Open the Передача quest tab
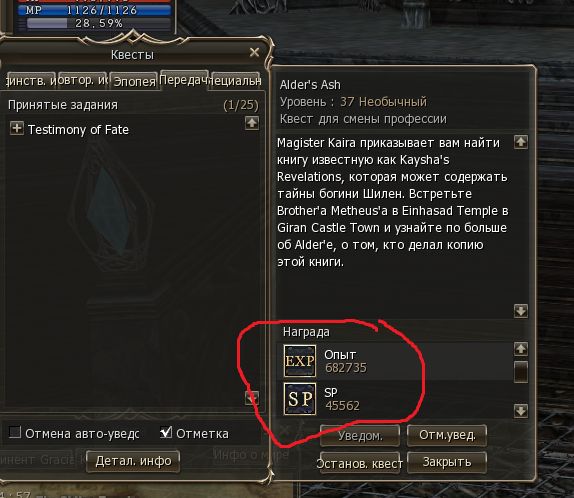574x498 pixels. coord(184,80)
